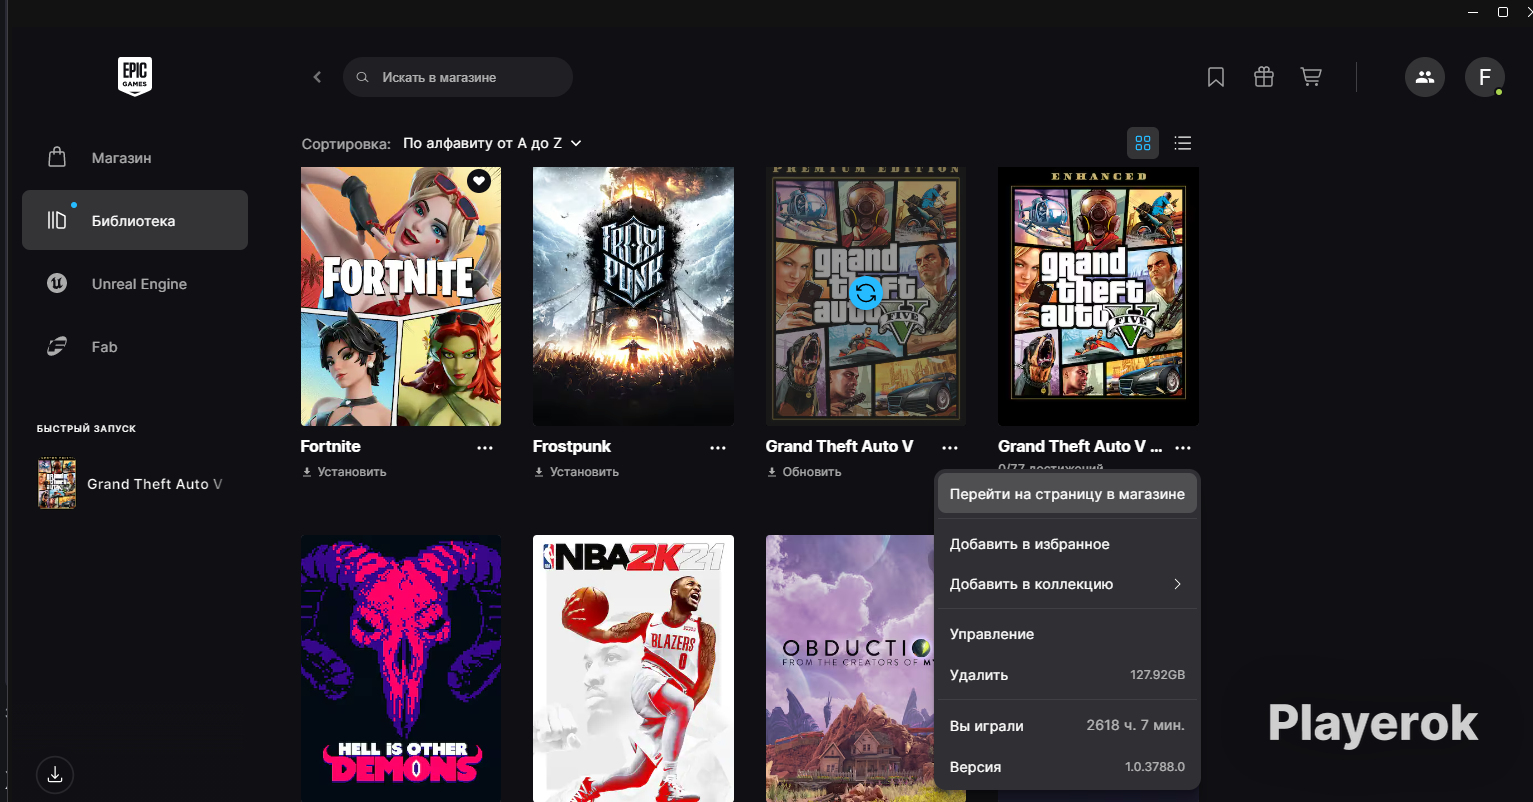
Task: Open the sort order dropdown
Action: [x=492, y=143]
